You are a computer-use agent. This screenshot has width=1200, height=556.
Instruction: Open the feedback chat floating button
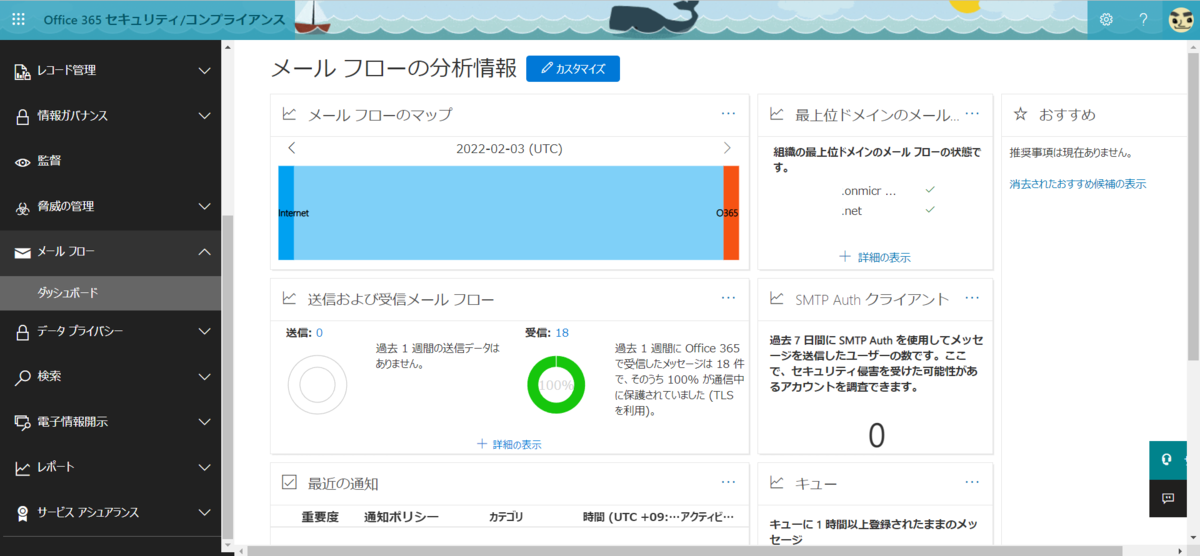pyautogui.click(x=1166, y=497)
